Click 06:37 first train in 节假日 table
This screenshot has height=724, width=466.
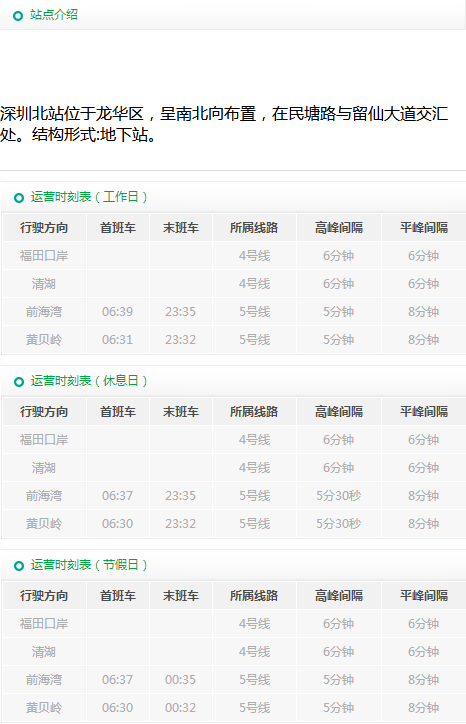117,680
